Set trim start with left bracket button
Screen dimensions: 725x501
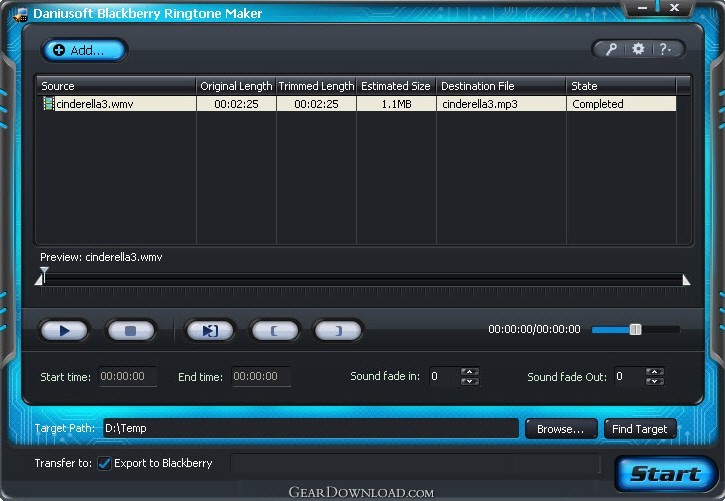pyautogui.click(x=275, y=330)
